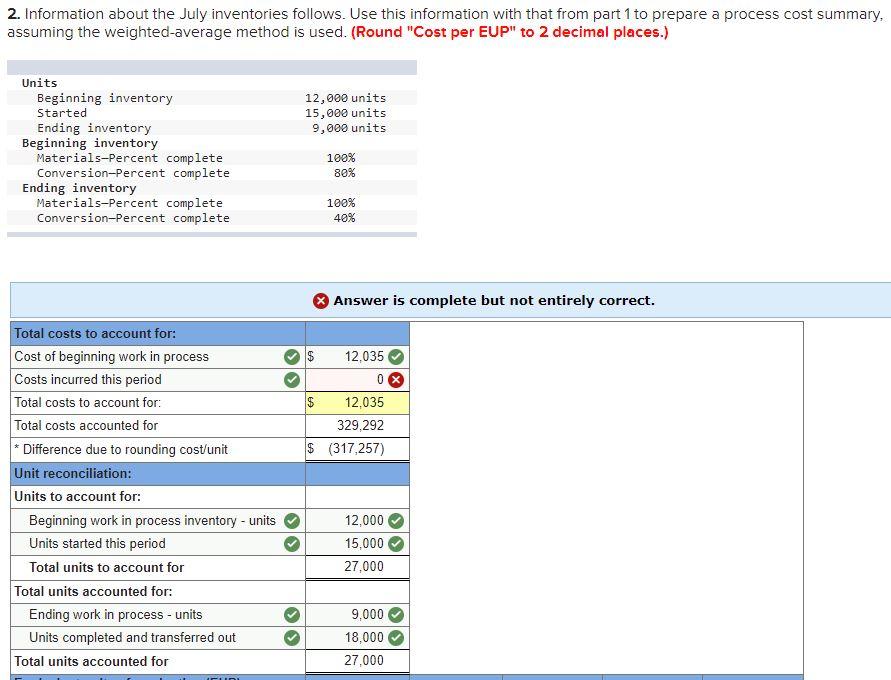Image resolution: width=891 pixels, height=680 pixels.
Task: Click the yellow Total costs to account for 12,035 cell
Action: point(357,403)
